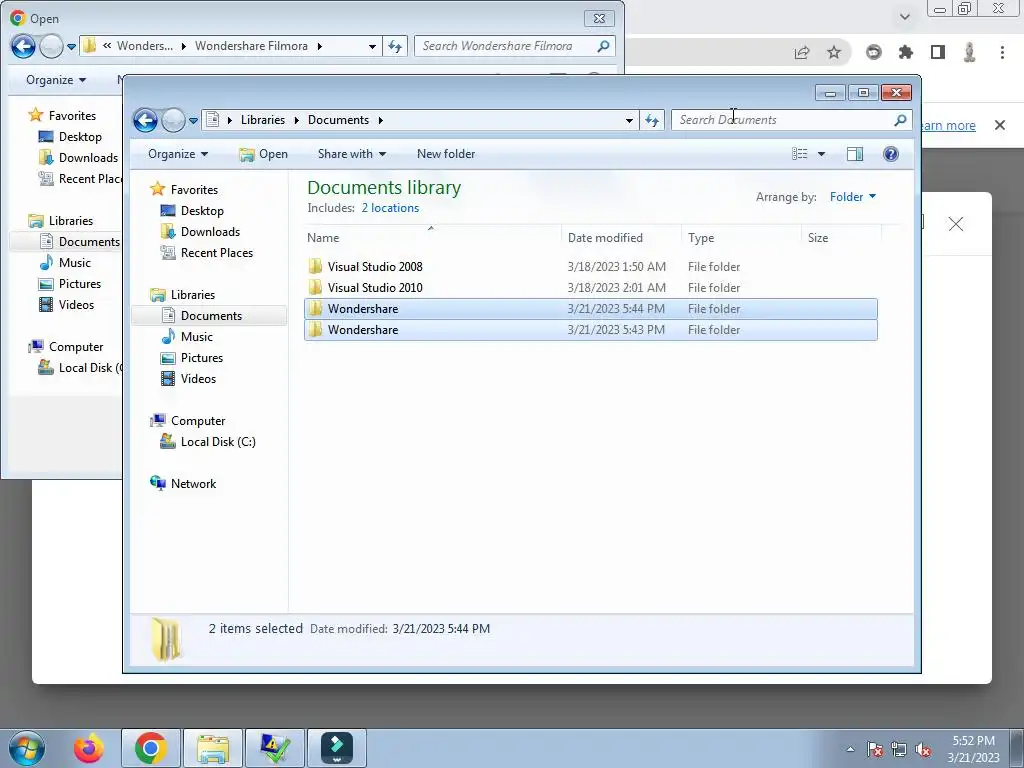Open Organize menu in Open dialog
Image resolution: width=1024 pixels, height=768 pixels.
(56, 80)
